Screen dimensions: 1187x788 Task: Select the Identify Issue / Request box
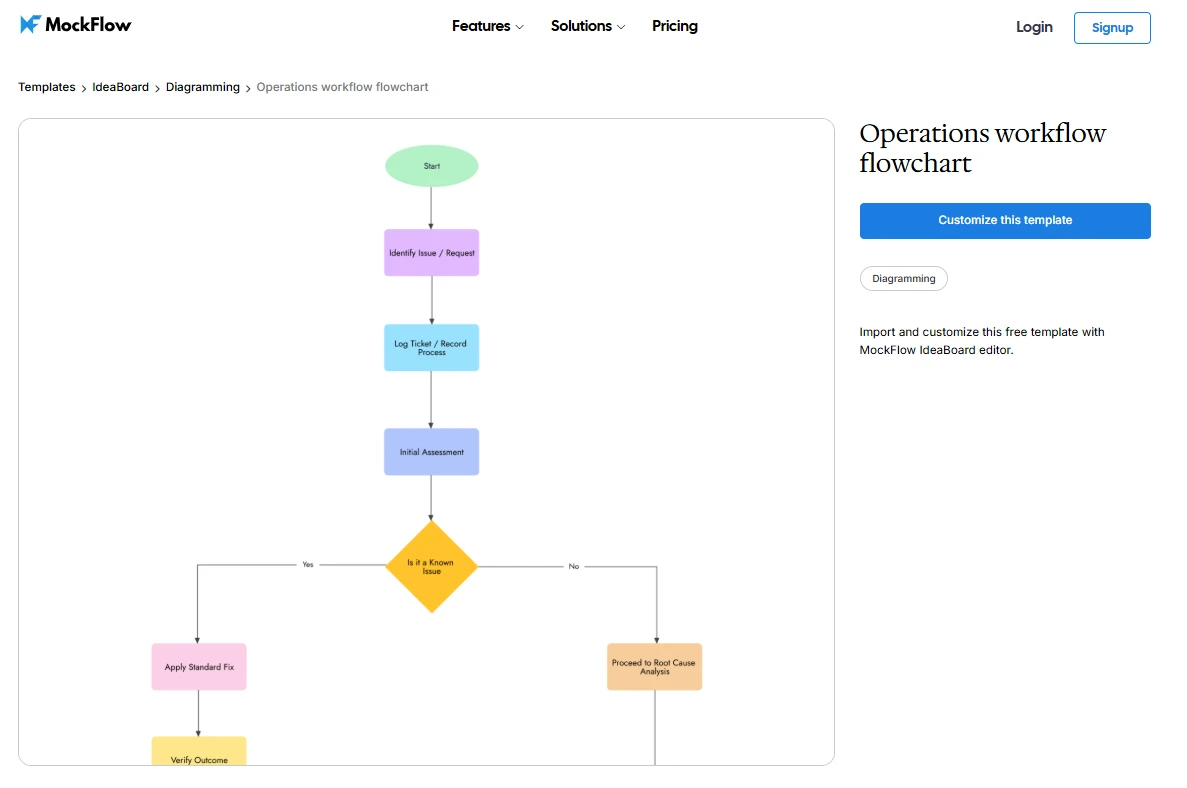431,253
